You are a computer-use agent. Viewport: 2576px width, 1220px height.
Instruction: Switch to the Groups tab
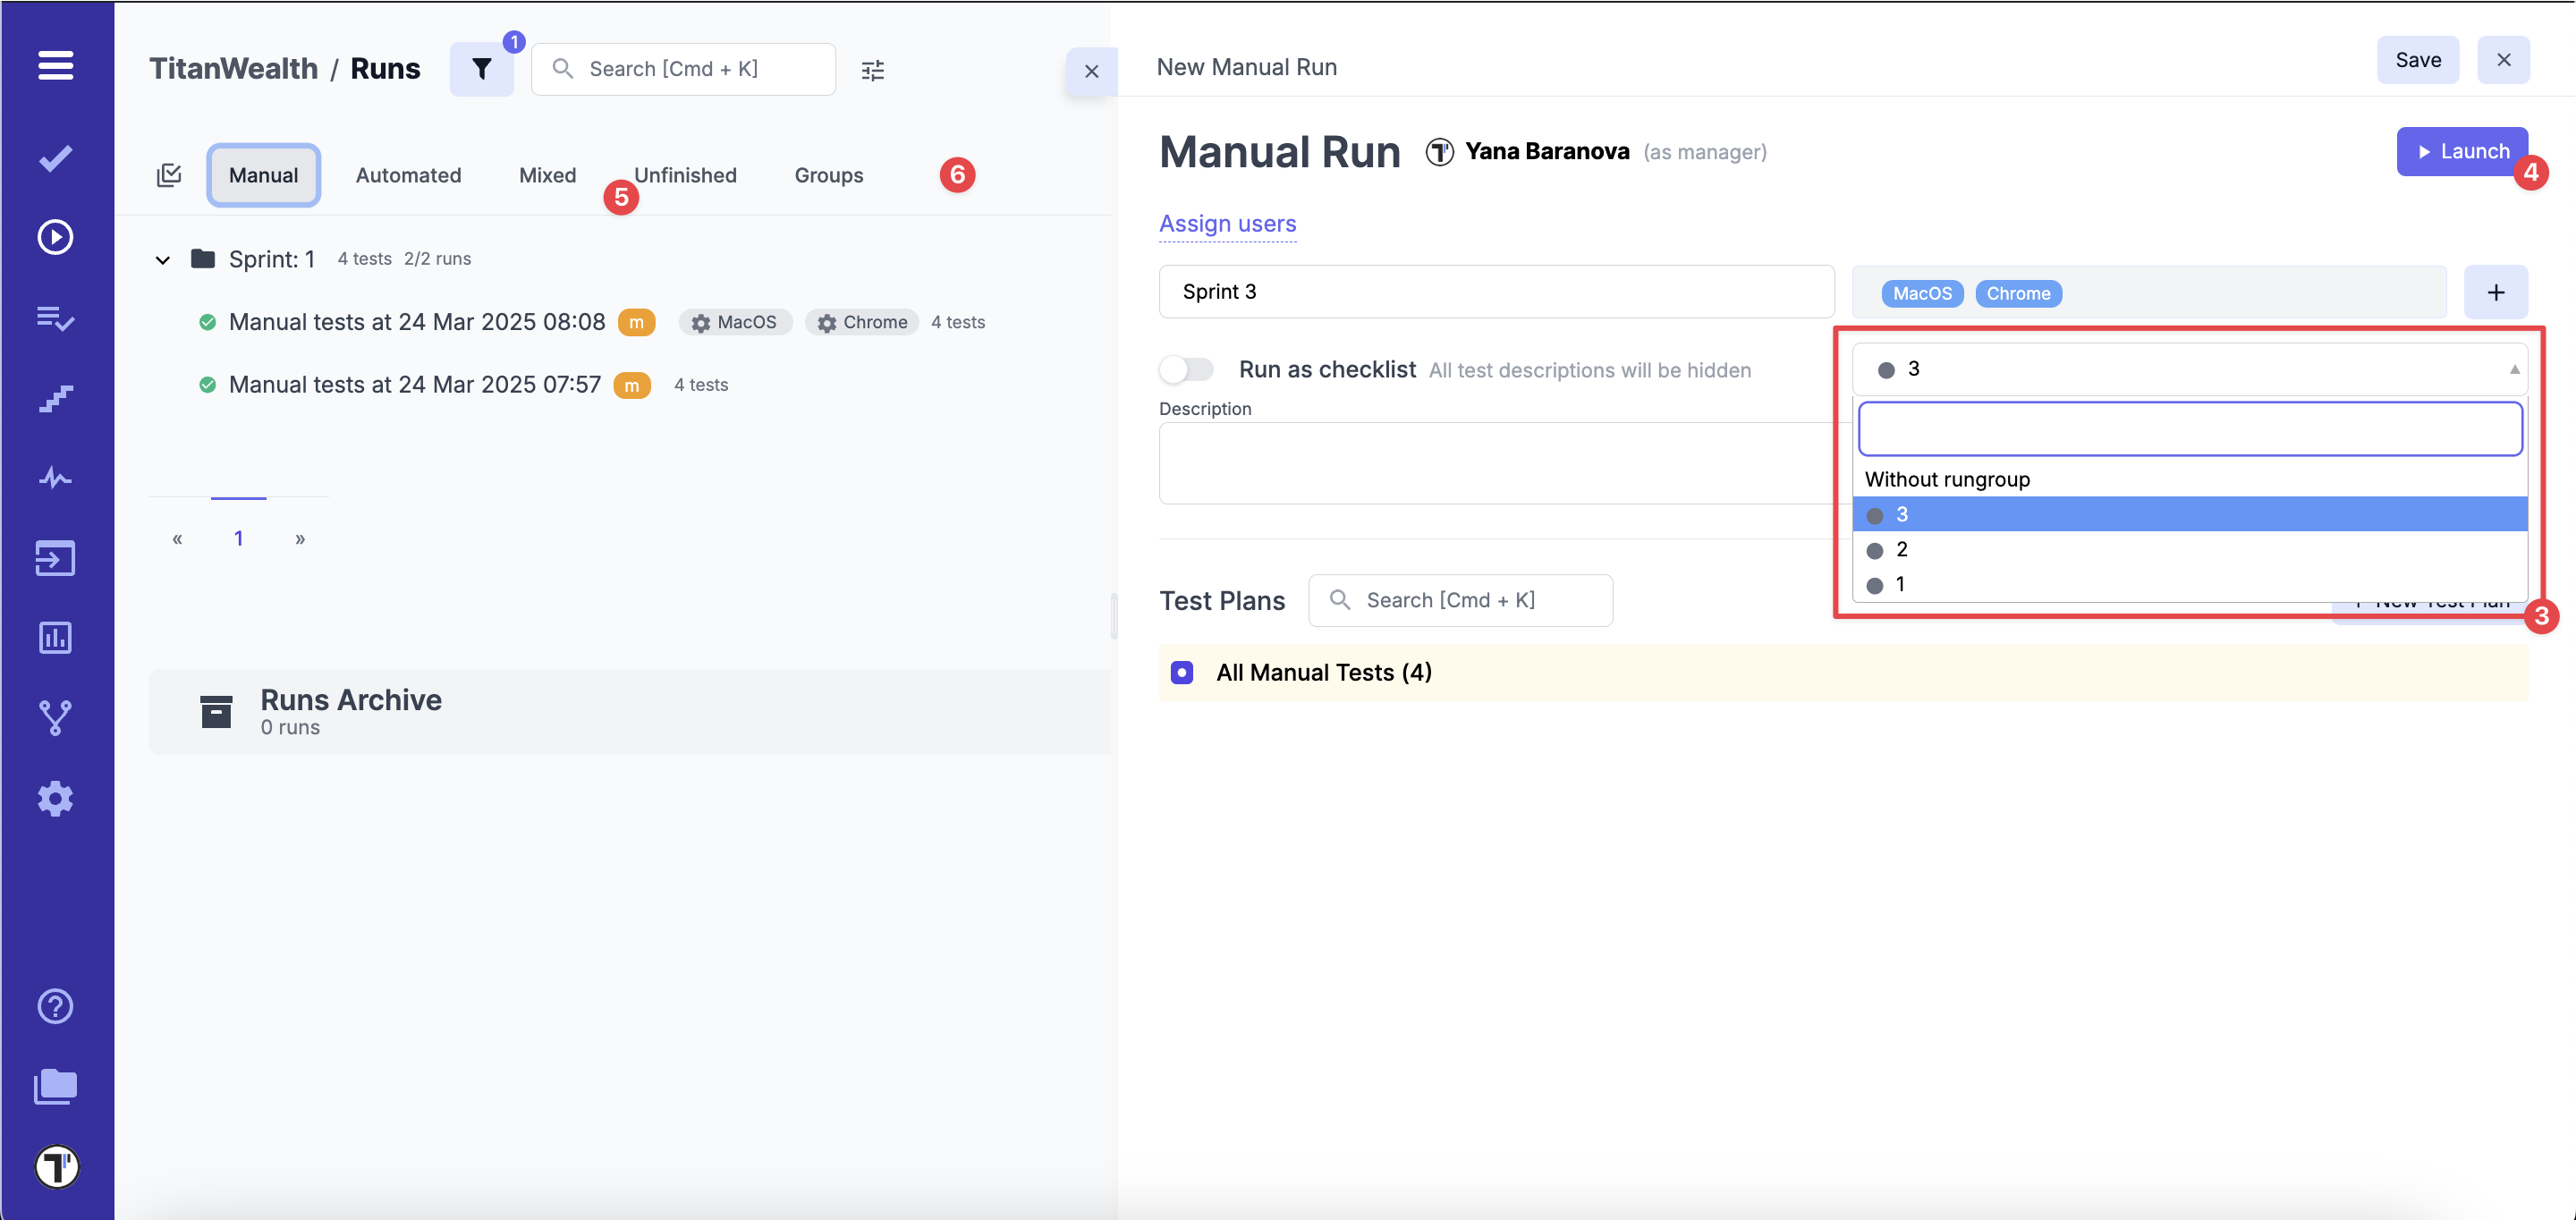tap(828, 175)
